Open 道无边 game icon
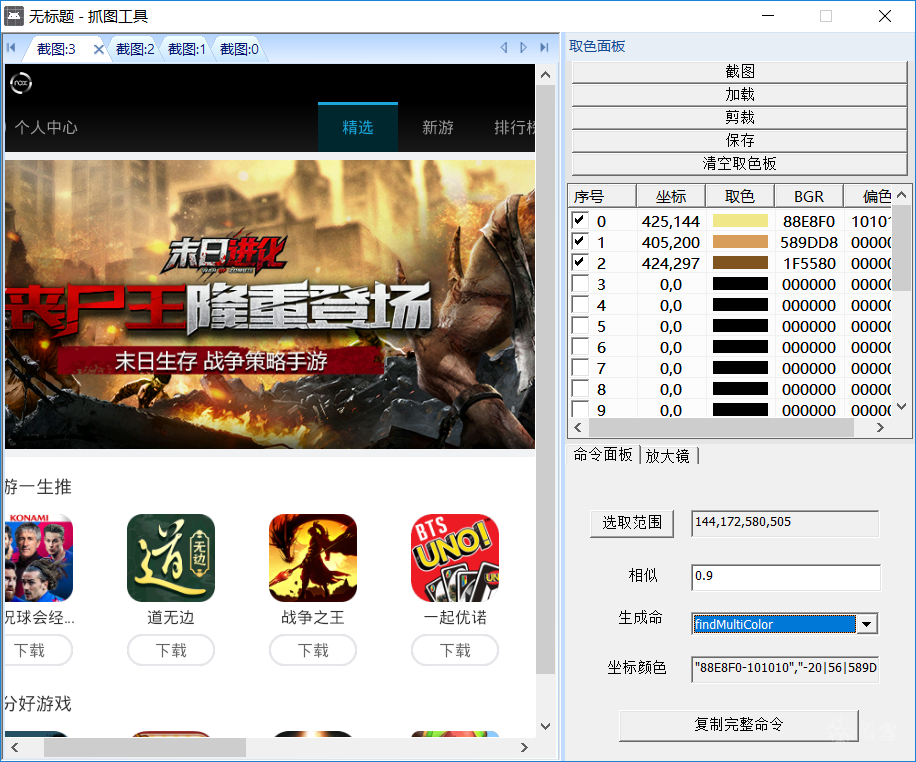Screen dimensions: 916x762 click(x=171, y=558)
